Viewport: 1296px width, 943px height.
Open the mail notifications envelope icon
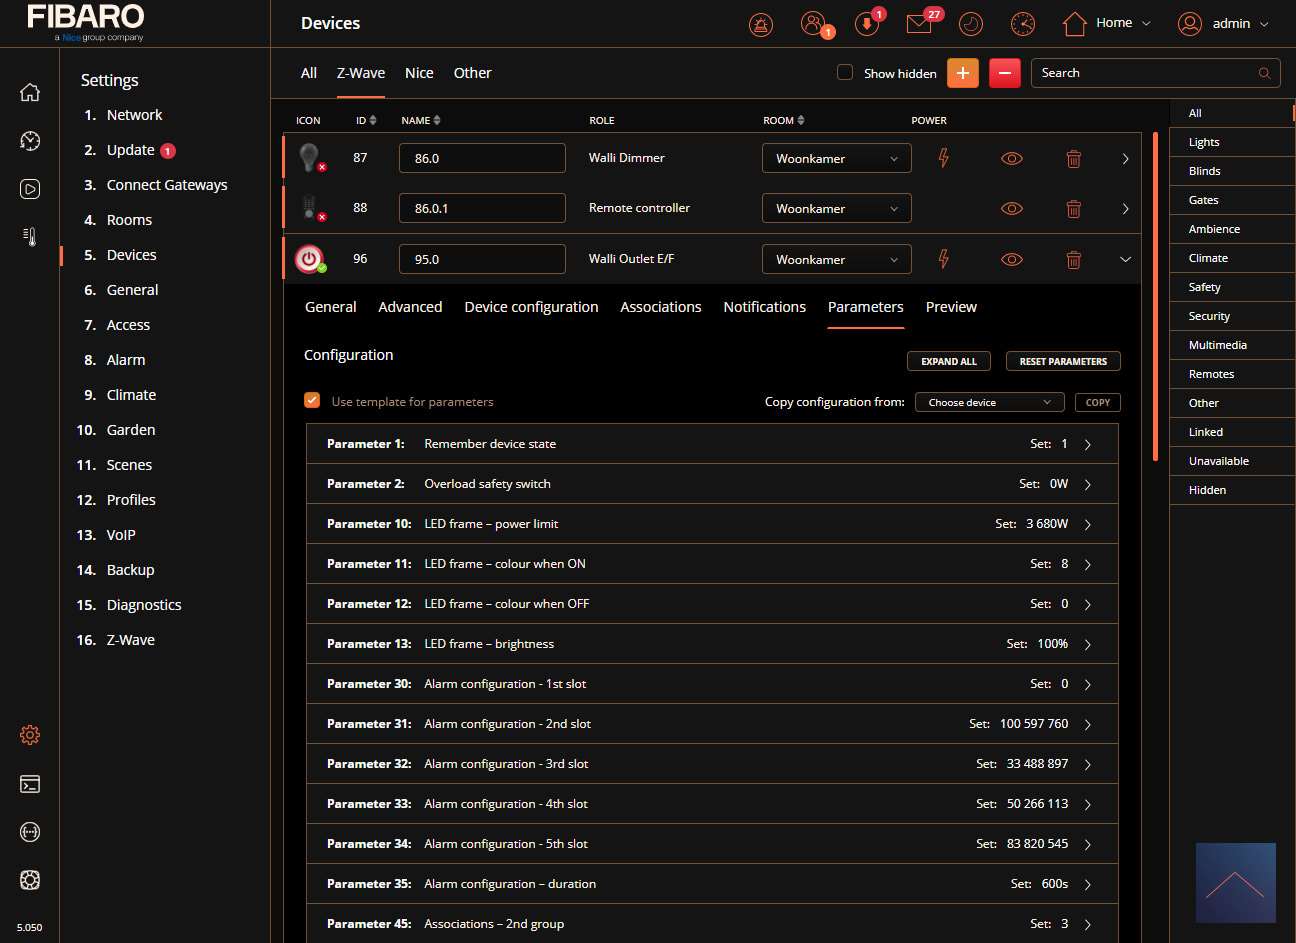click(x=919, y=24)
